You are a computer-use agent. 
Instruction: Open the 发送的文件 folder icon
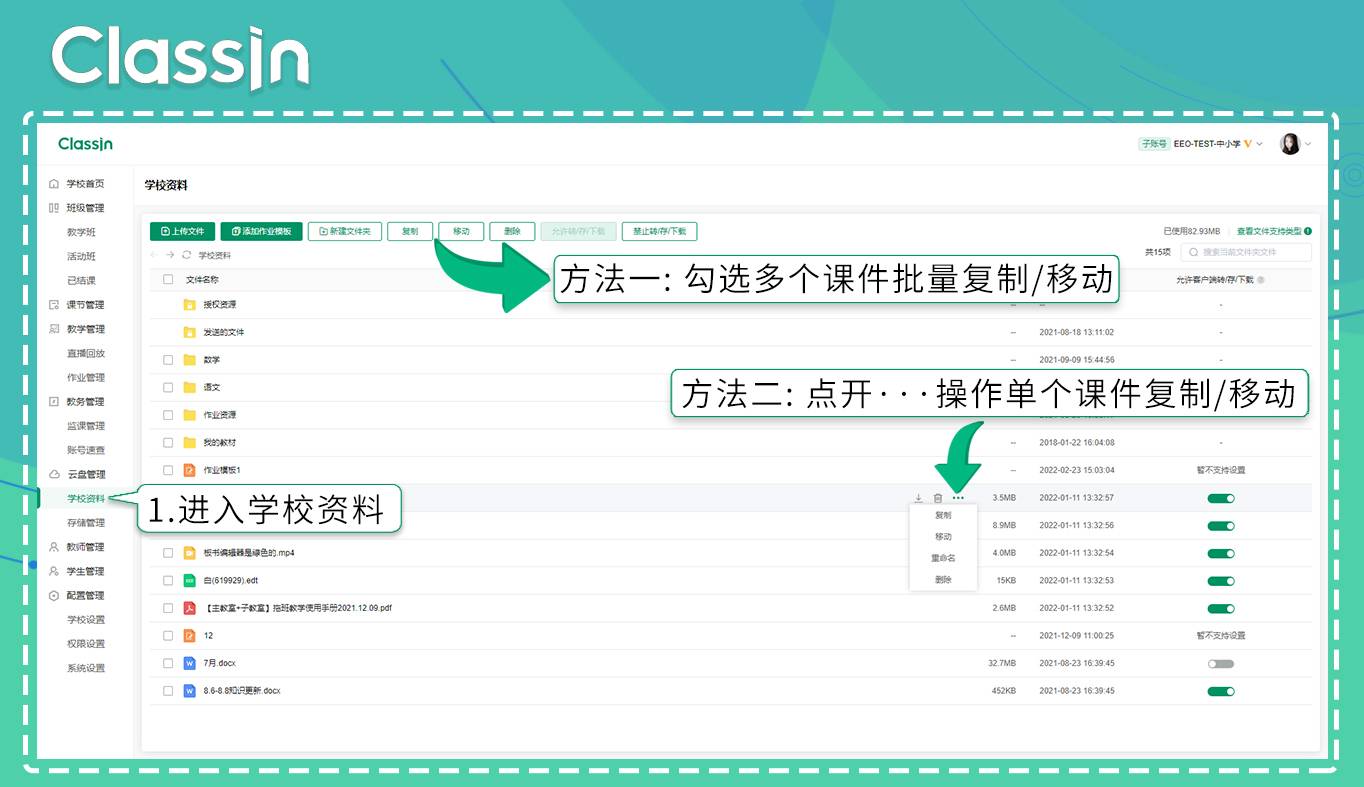pos(189,332)
